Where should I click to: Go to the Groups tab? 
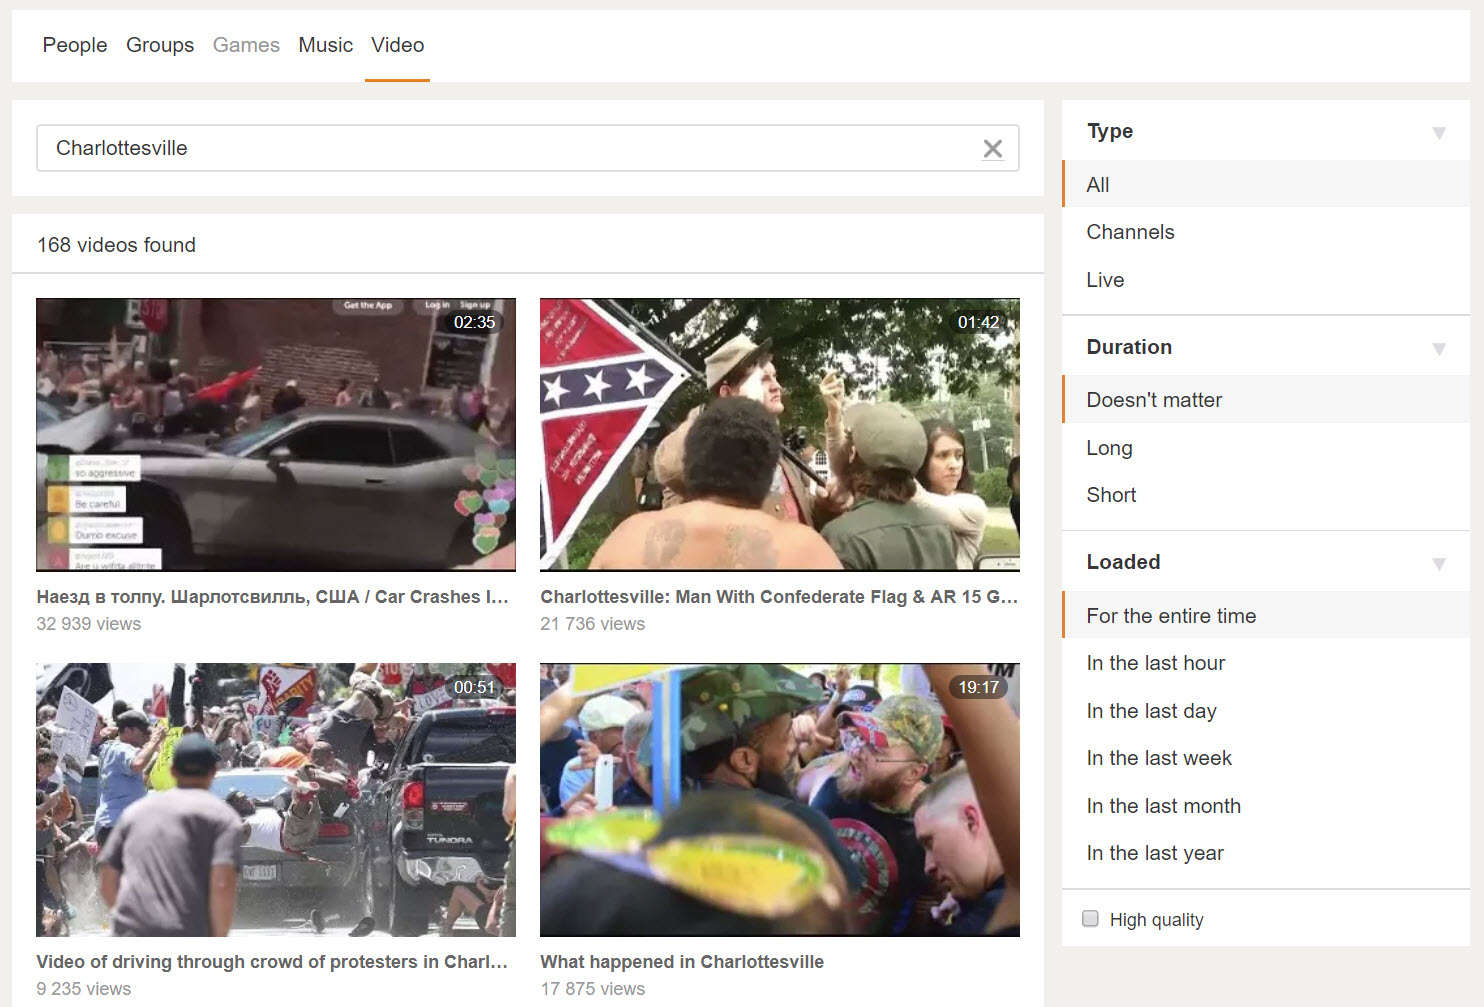tap(160, 45)
